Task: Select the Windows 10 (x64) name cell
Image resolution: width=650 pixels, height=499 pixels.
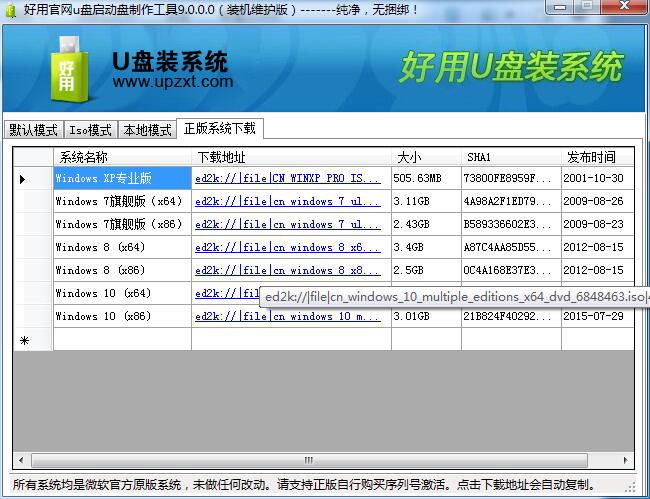Action: [122, 293]
